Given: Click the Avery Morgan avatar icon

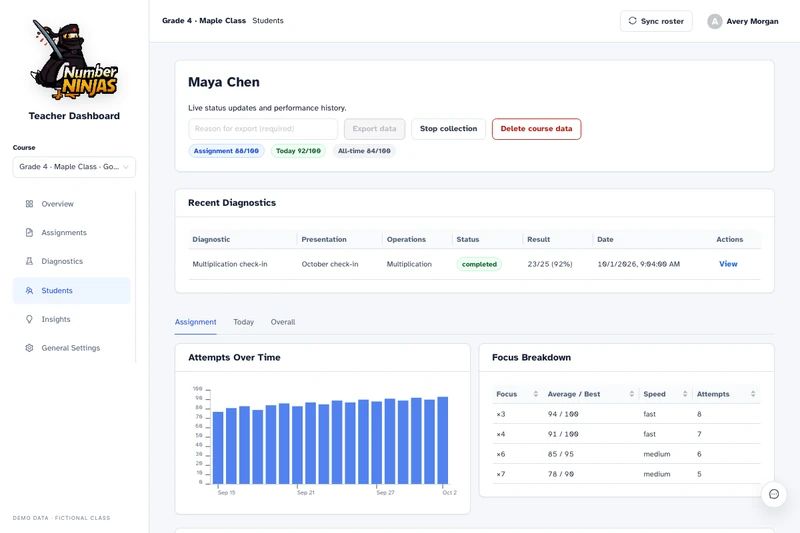Looking at the screenshot, I should coord(714,21).
